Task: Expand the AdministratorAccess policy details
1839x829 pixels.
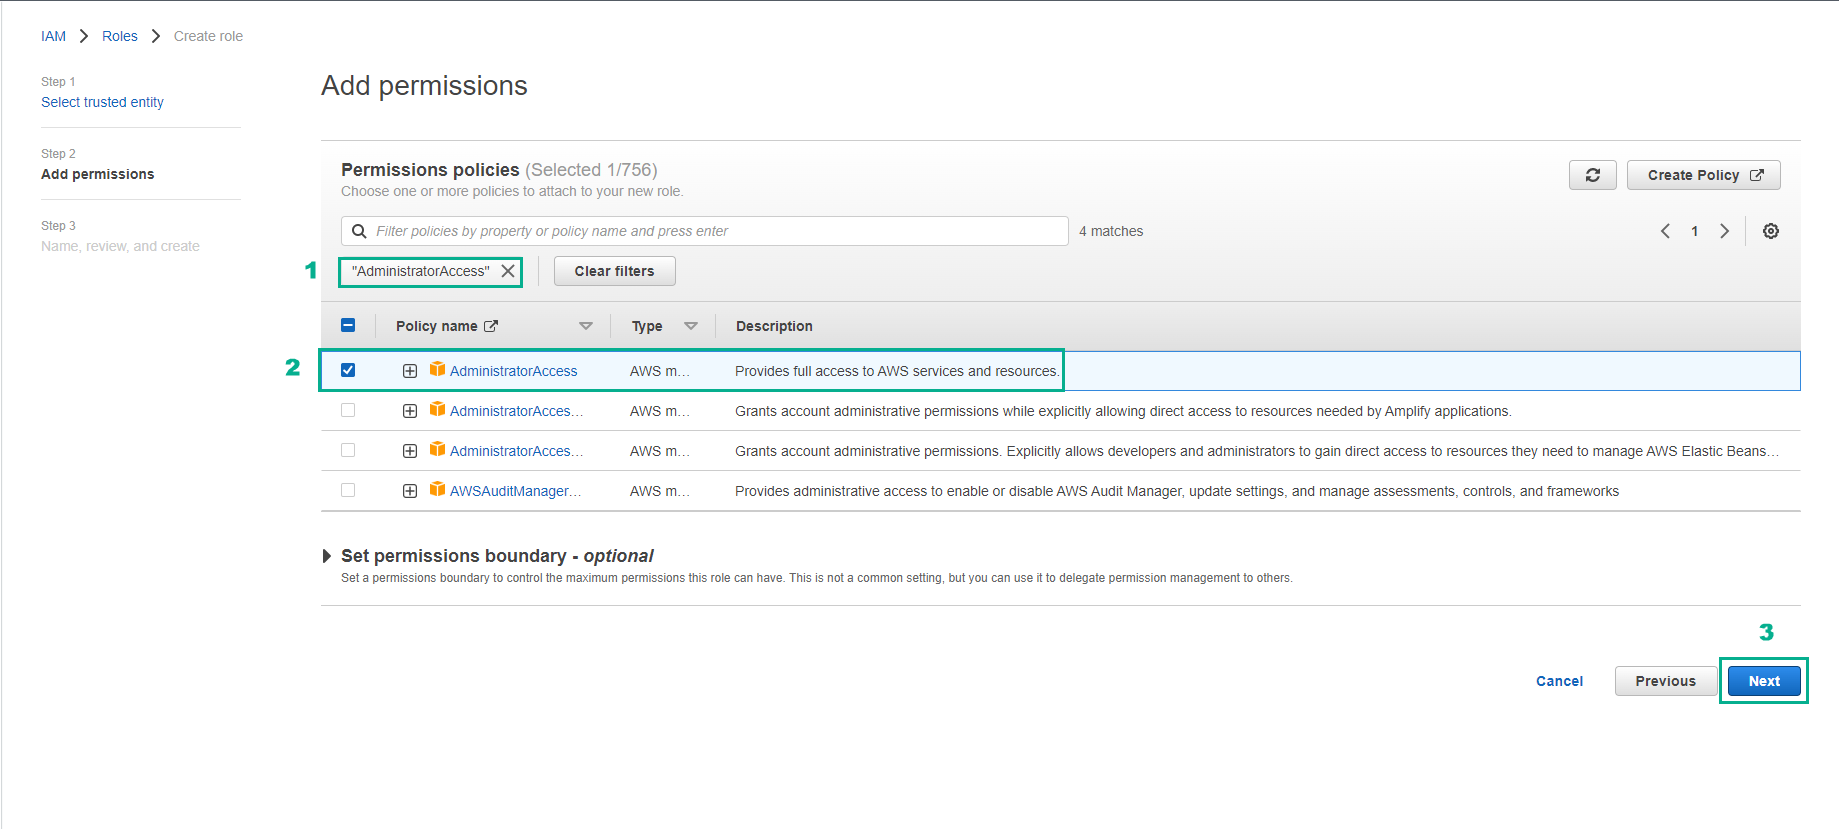Action: 410,371
